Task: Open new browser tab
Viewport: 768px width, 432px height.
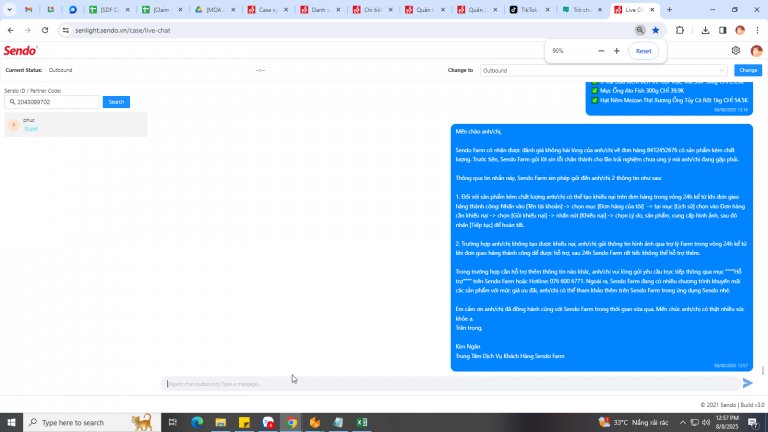Action: [669, 10]
